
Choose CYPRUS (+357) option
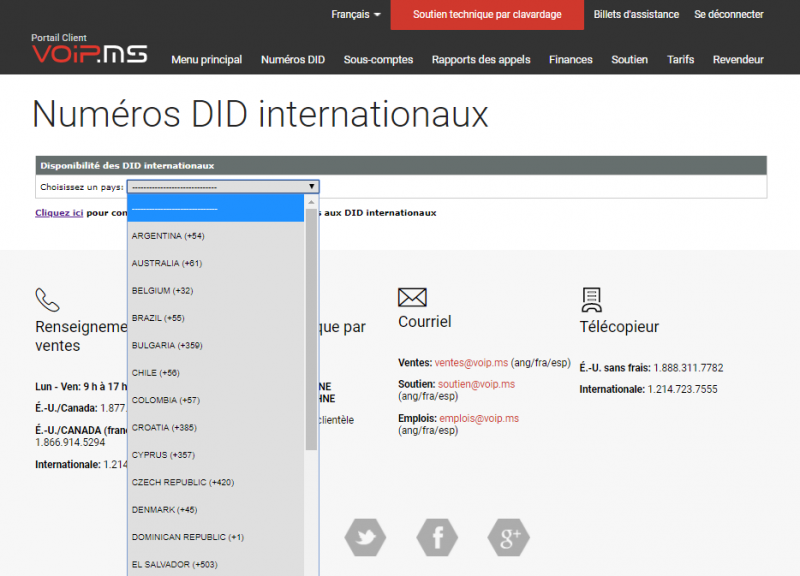tap(216, 455)
